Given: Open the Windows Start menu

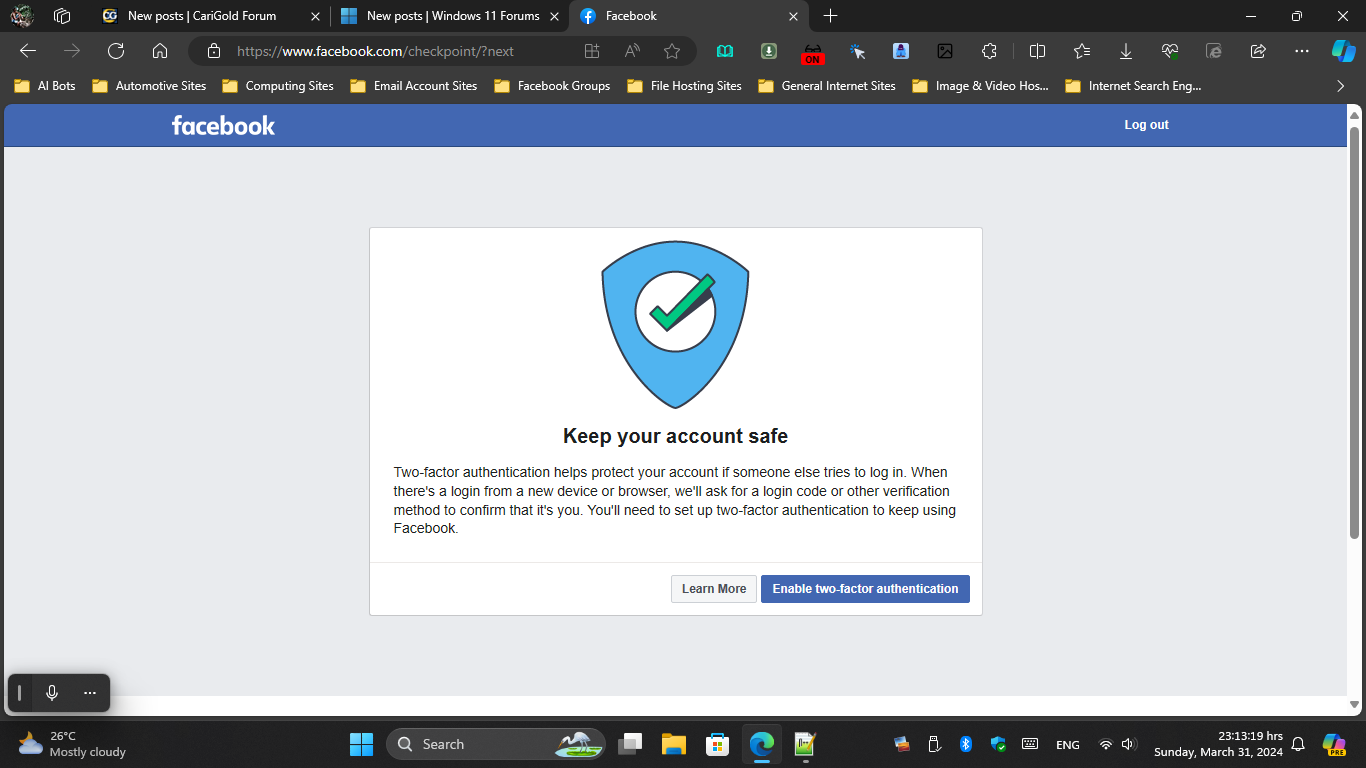Looking at the screenshot, I should (361, 744).
